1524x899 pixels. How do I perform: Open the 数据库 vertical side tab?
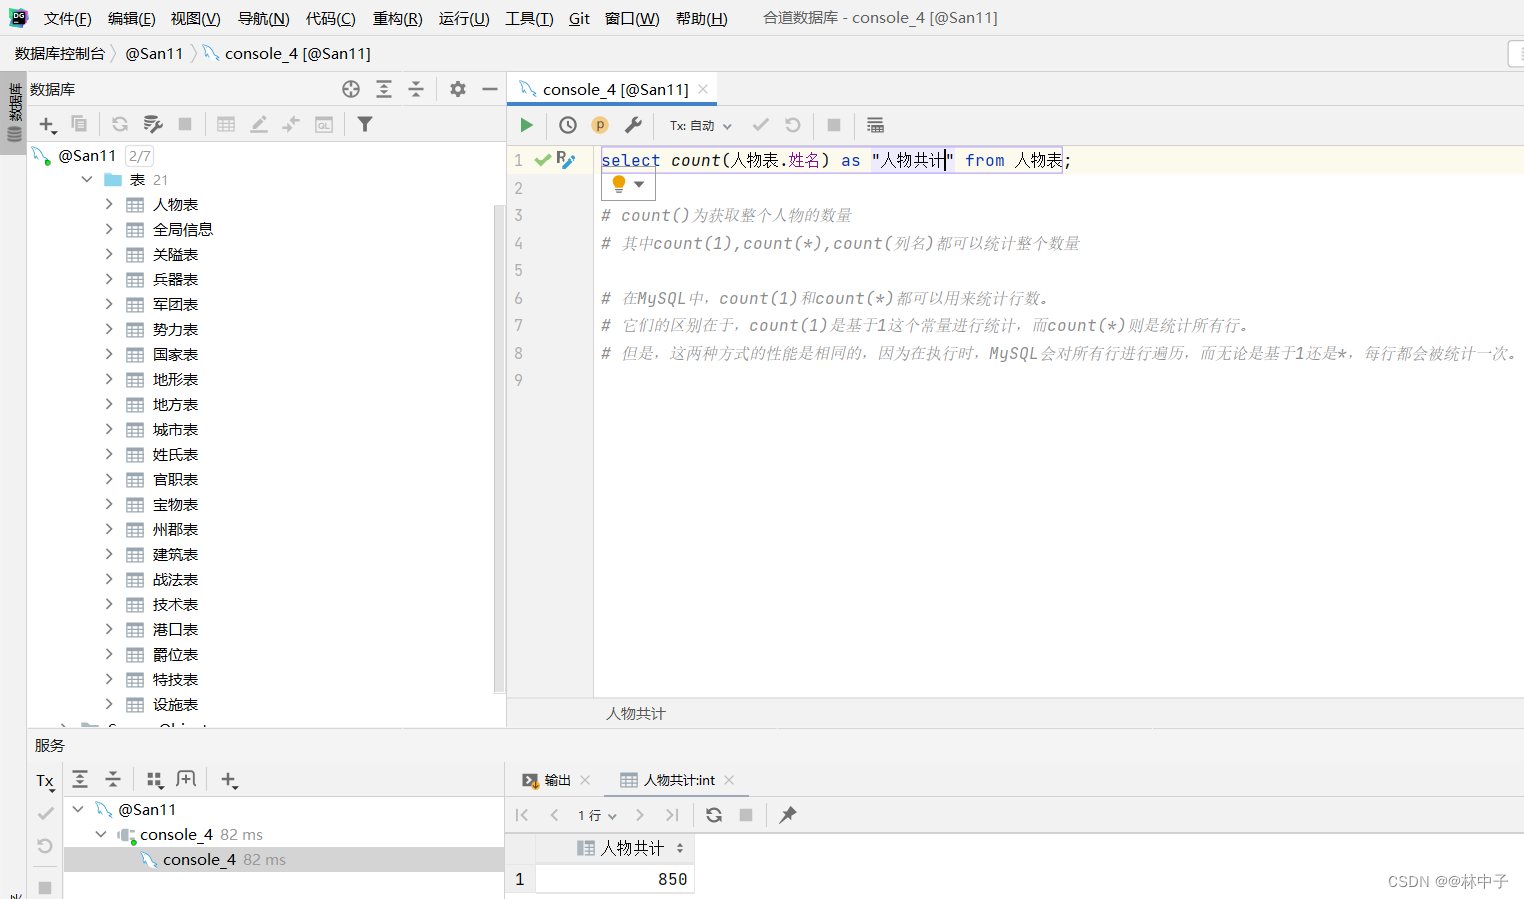coord(14,113)
